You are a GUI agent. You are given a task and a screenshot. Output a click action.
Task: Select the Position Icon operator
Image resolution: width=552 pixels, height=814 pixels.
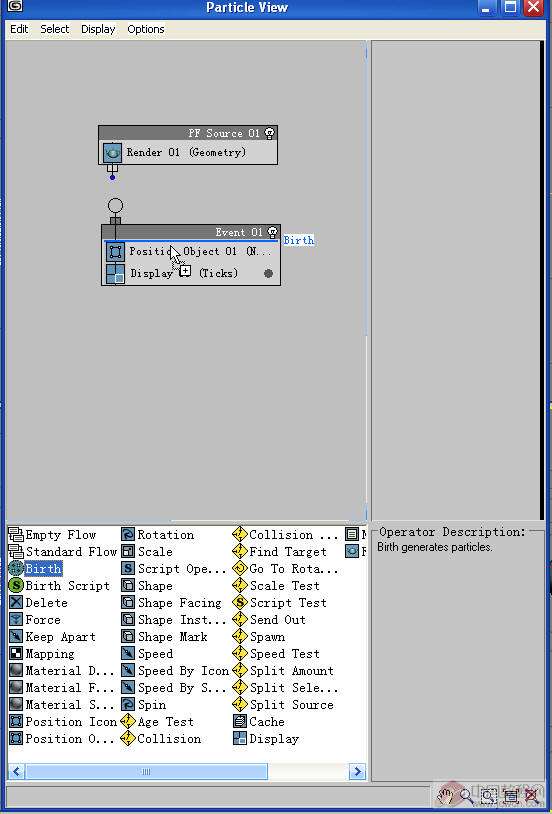point(63,722)
